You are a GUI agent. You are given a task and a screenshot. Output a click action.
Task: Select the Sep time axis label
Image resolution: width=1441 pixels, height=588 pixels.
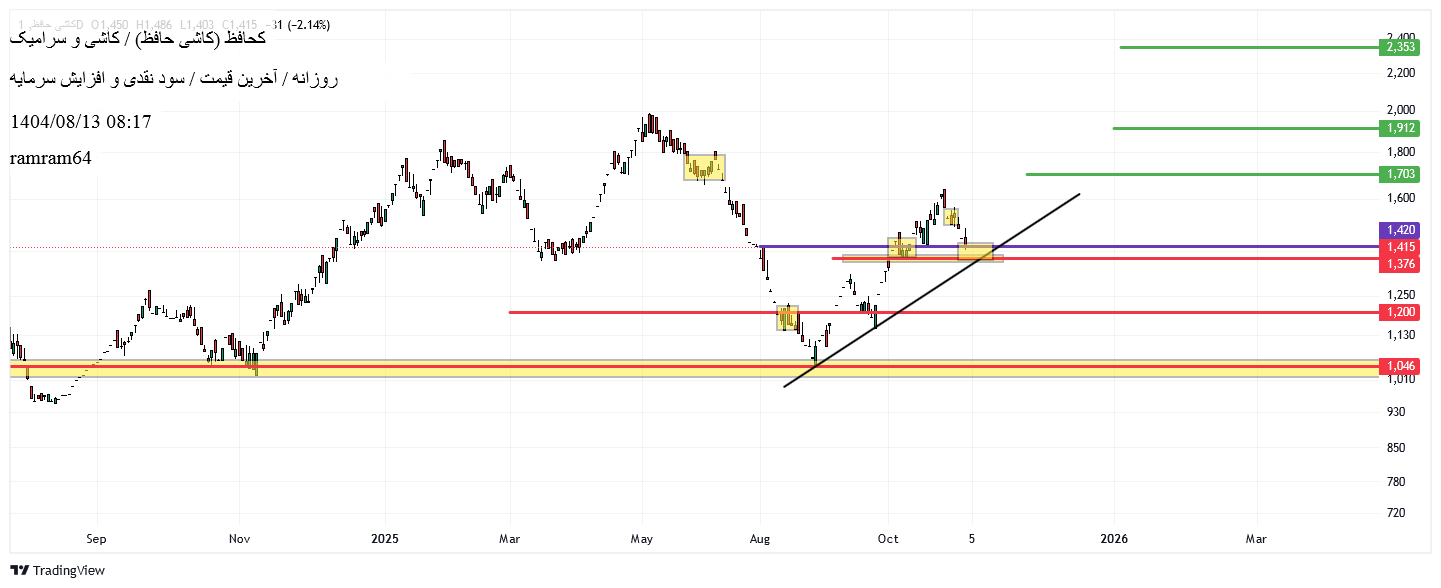tap(96, 539)
